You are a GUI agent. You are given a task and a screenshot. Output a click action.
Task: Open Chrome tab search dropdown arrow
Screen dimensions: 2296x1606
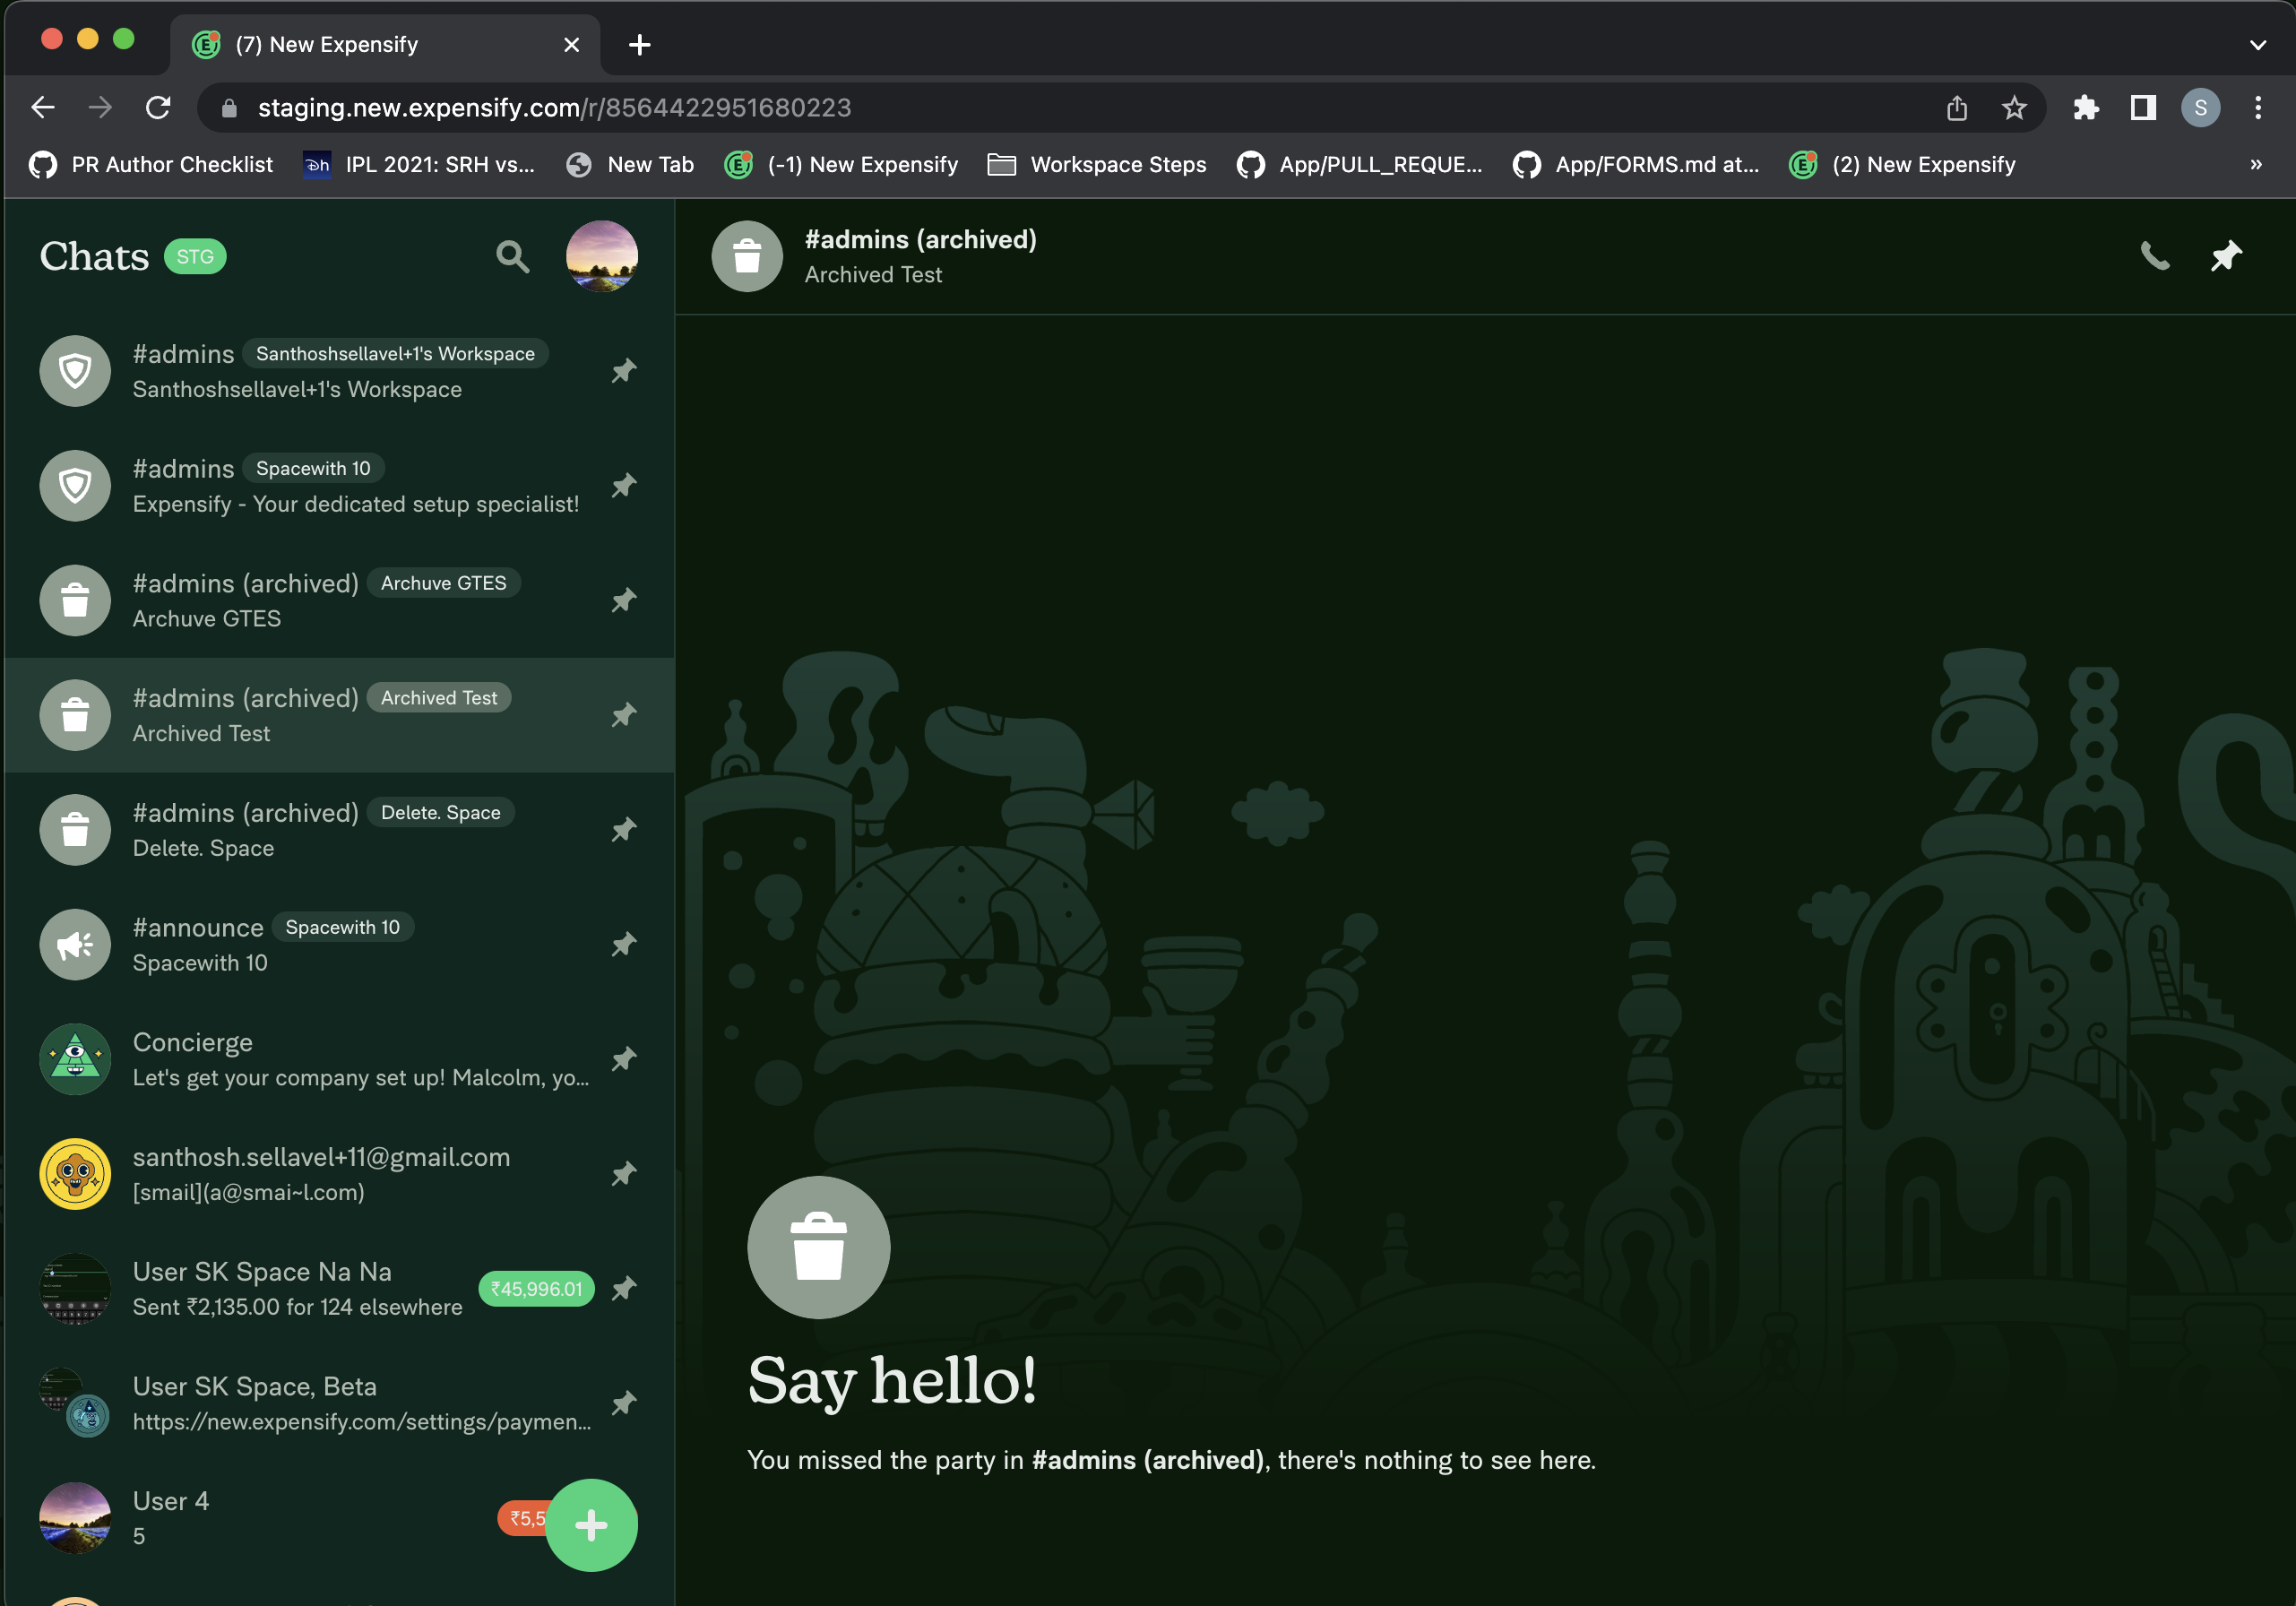coord(2257,45)
